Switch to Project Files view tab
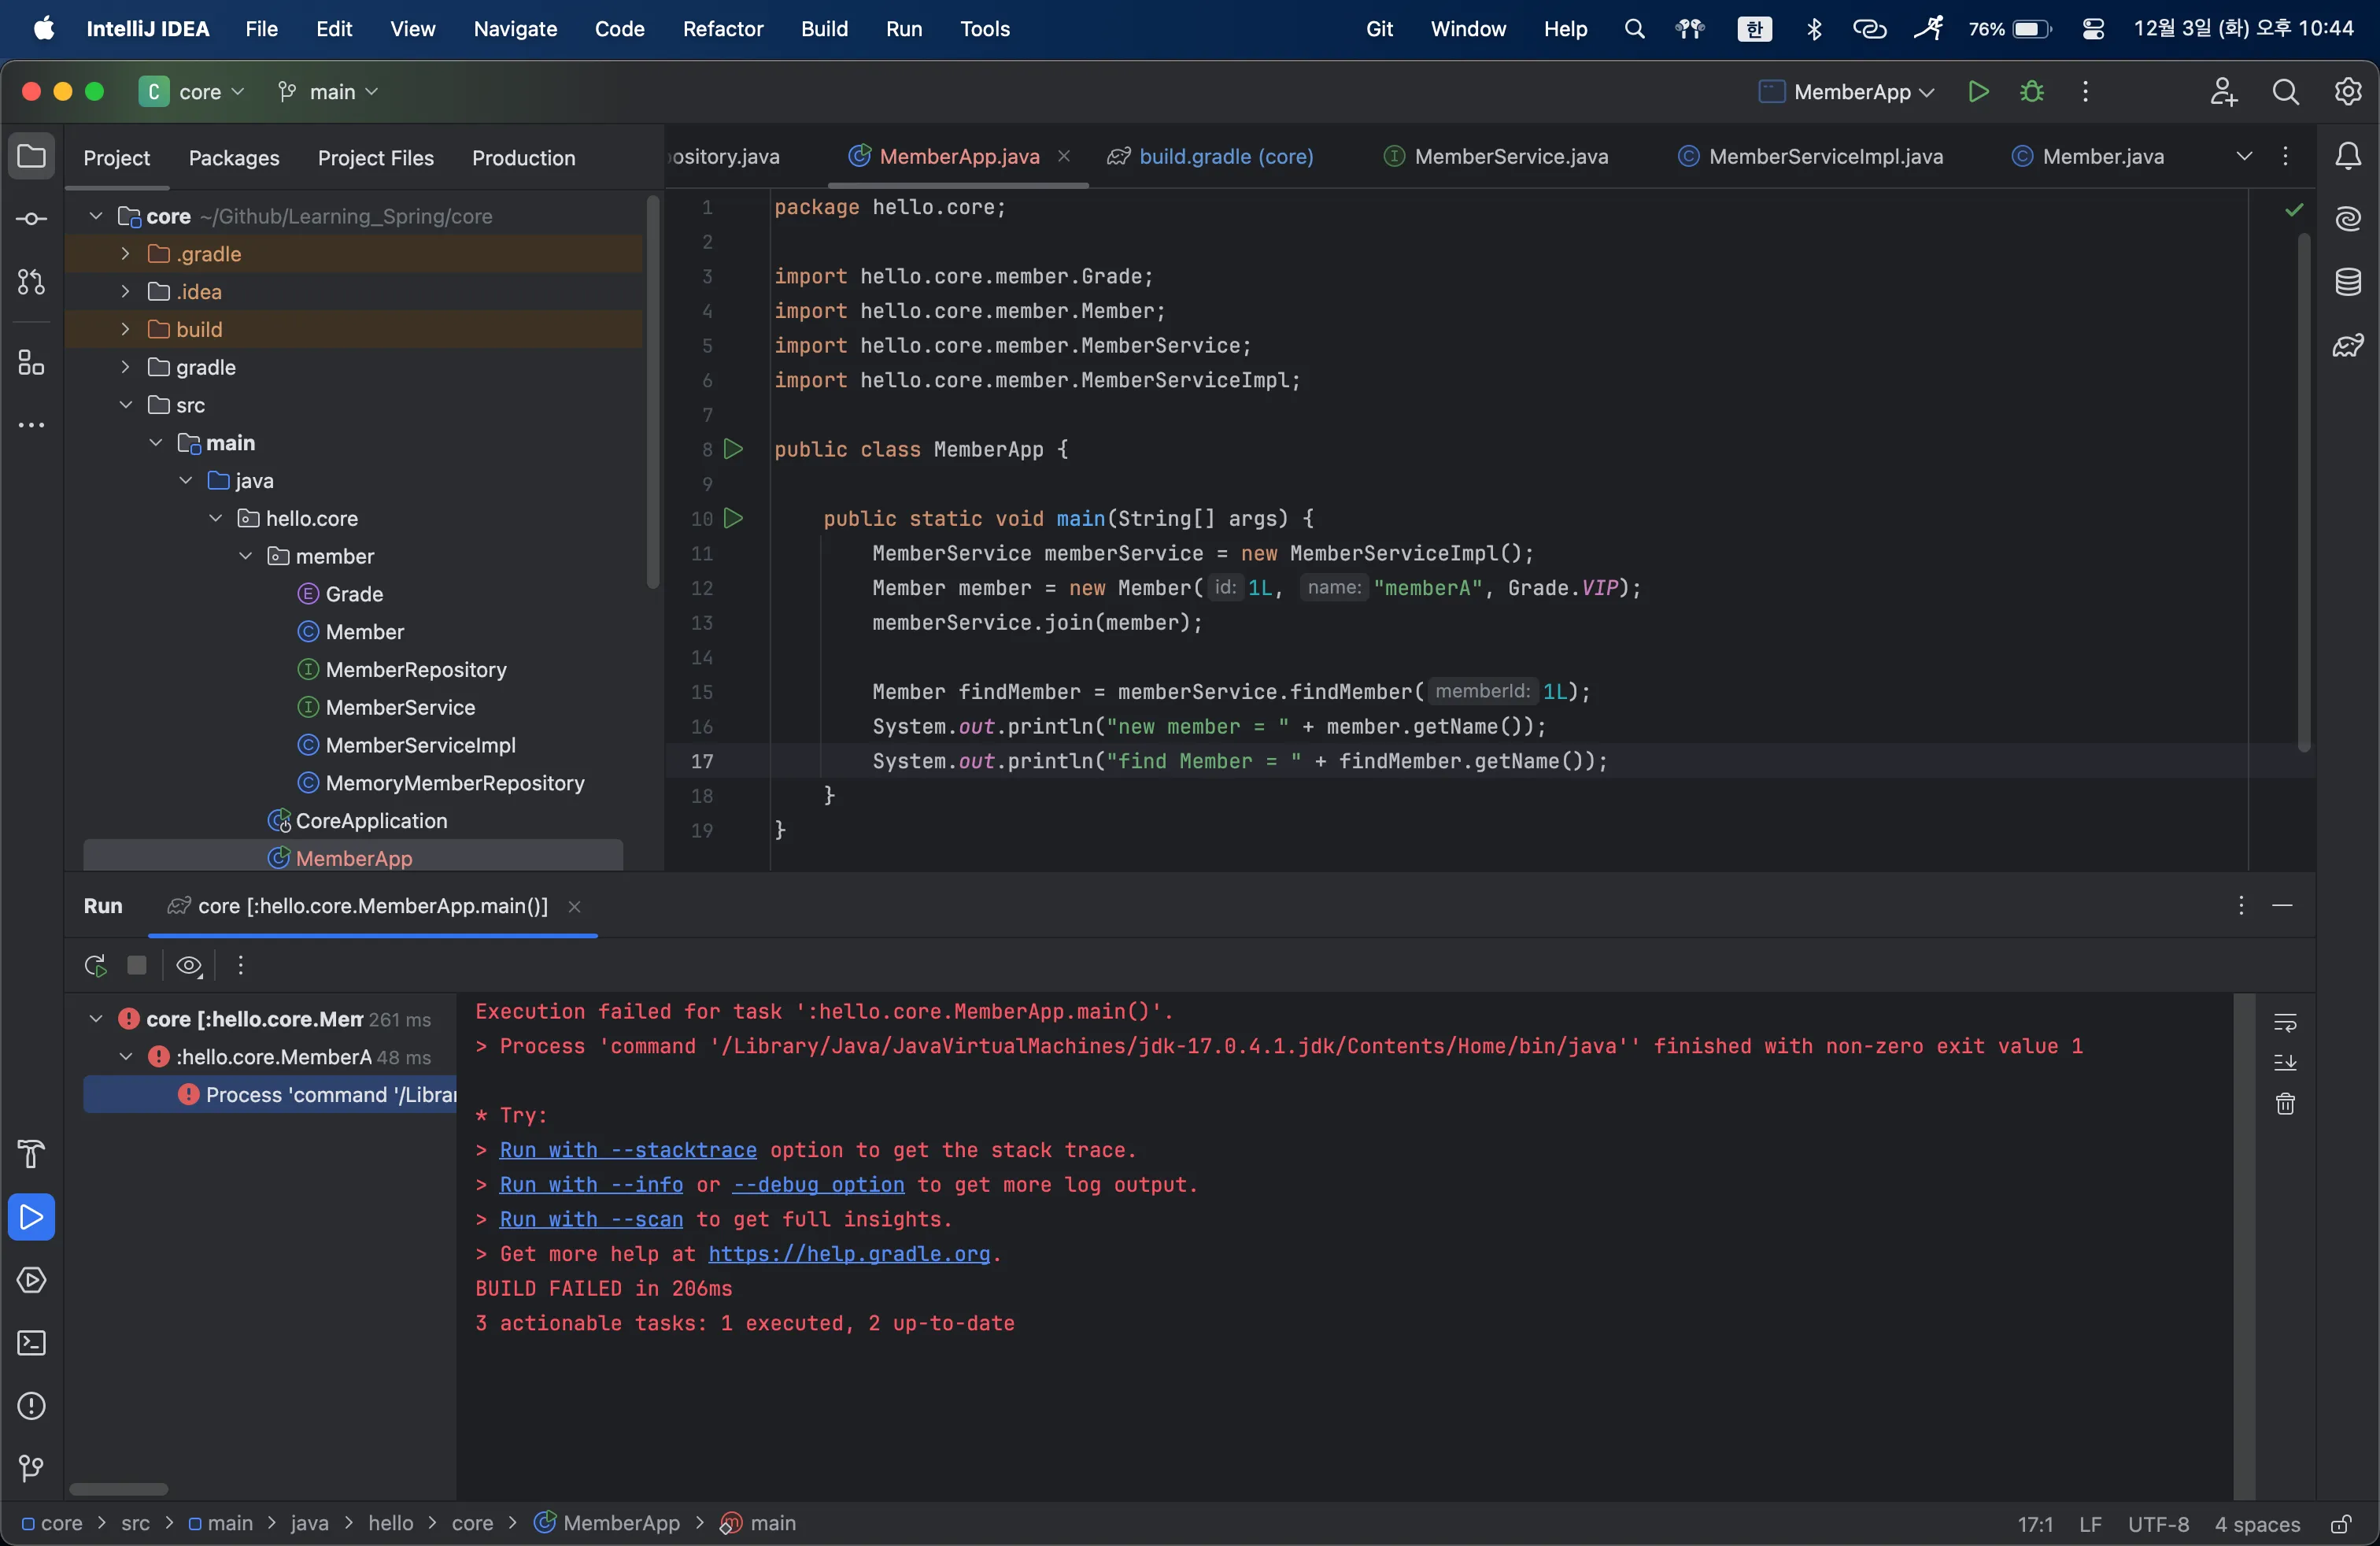Viewport: 2380px width, 1546px height. (376, 158)
